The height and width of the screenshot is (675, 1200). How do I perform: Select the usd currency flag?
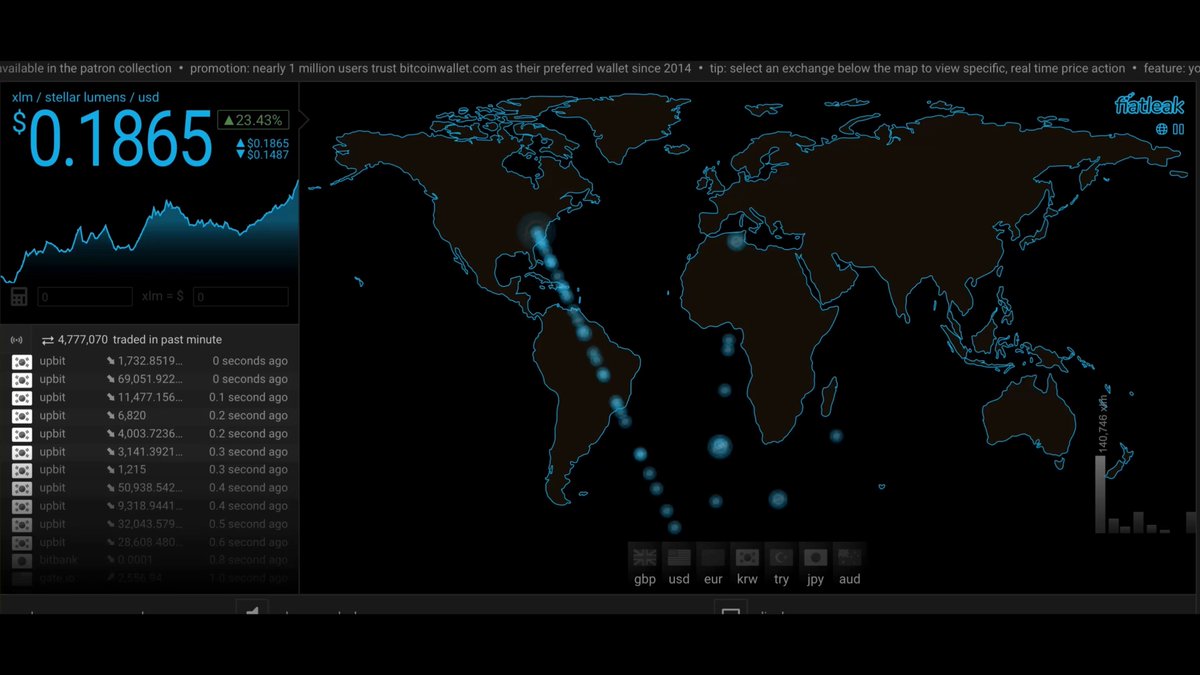click(679, 557)
